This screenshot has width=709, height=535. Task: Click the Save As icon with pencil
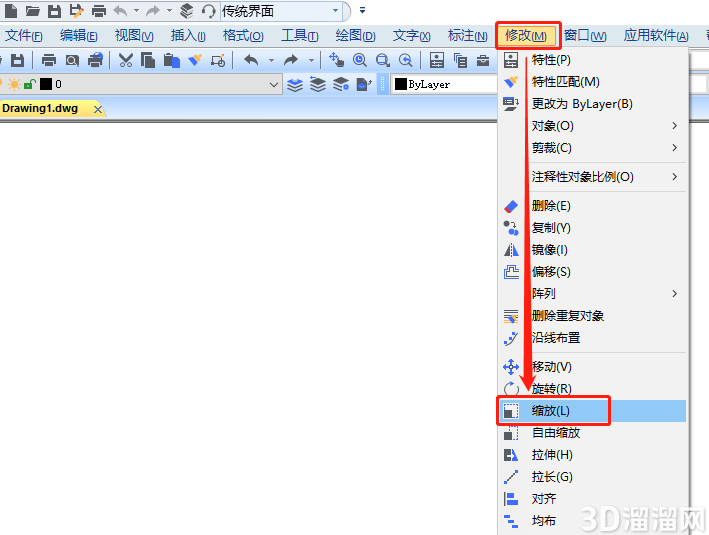[x=76, y=11]
